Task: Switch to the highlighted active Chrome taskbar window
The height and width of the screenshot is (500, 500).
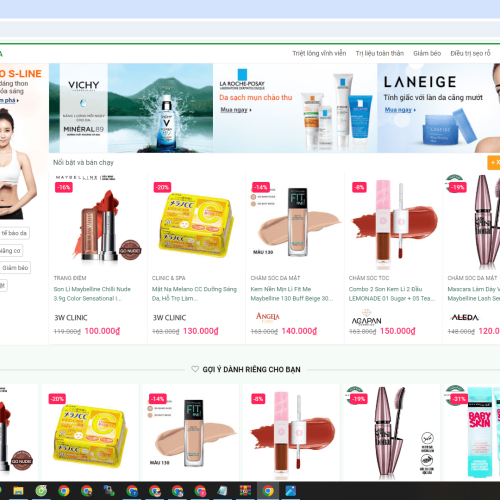Action: 268,491
